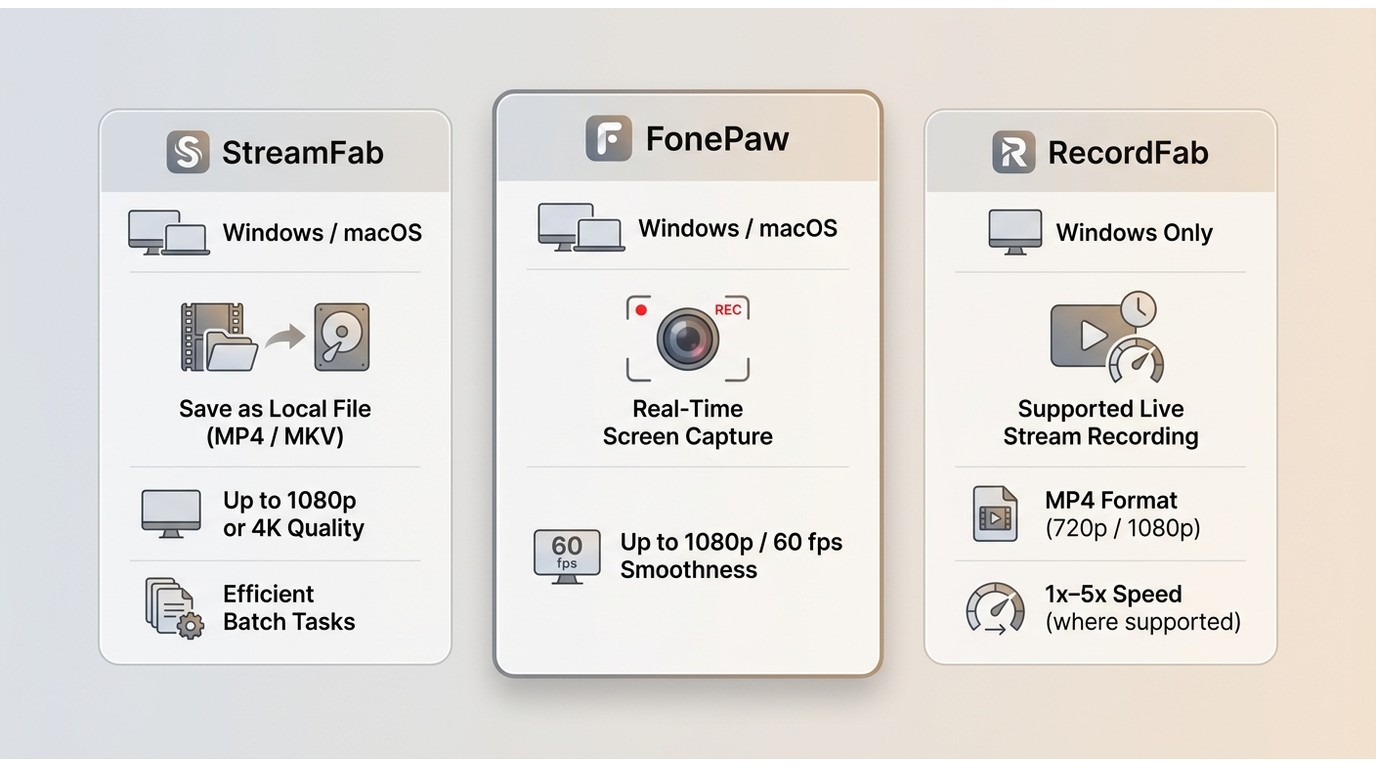Click the StreamFab Windows / macOS computers icon
The height and width of the screenshot is (768, 1376).
(168, 233)
